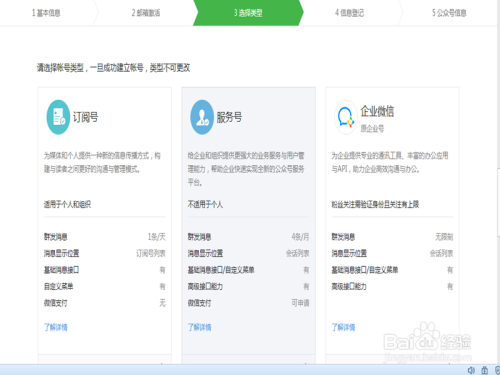Go to step 2 邮箱激活
The height and width of the screenshot is (375, 500).
click(146, 13)
